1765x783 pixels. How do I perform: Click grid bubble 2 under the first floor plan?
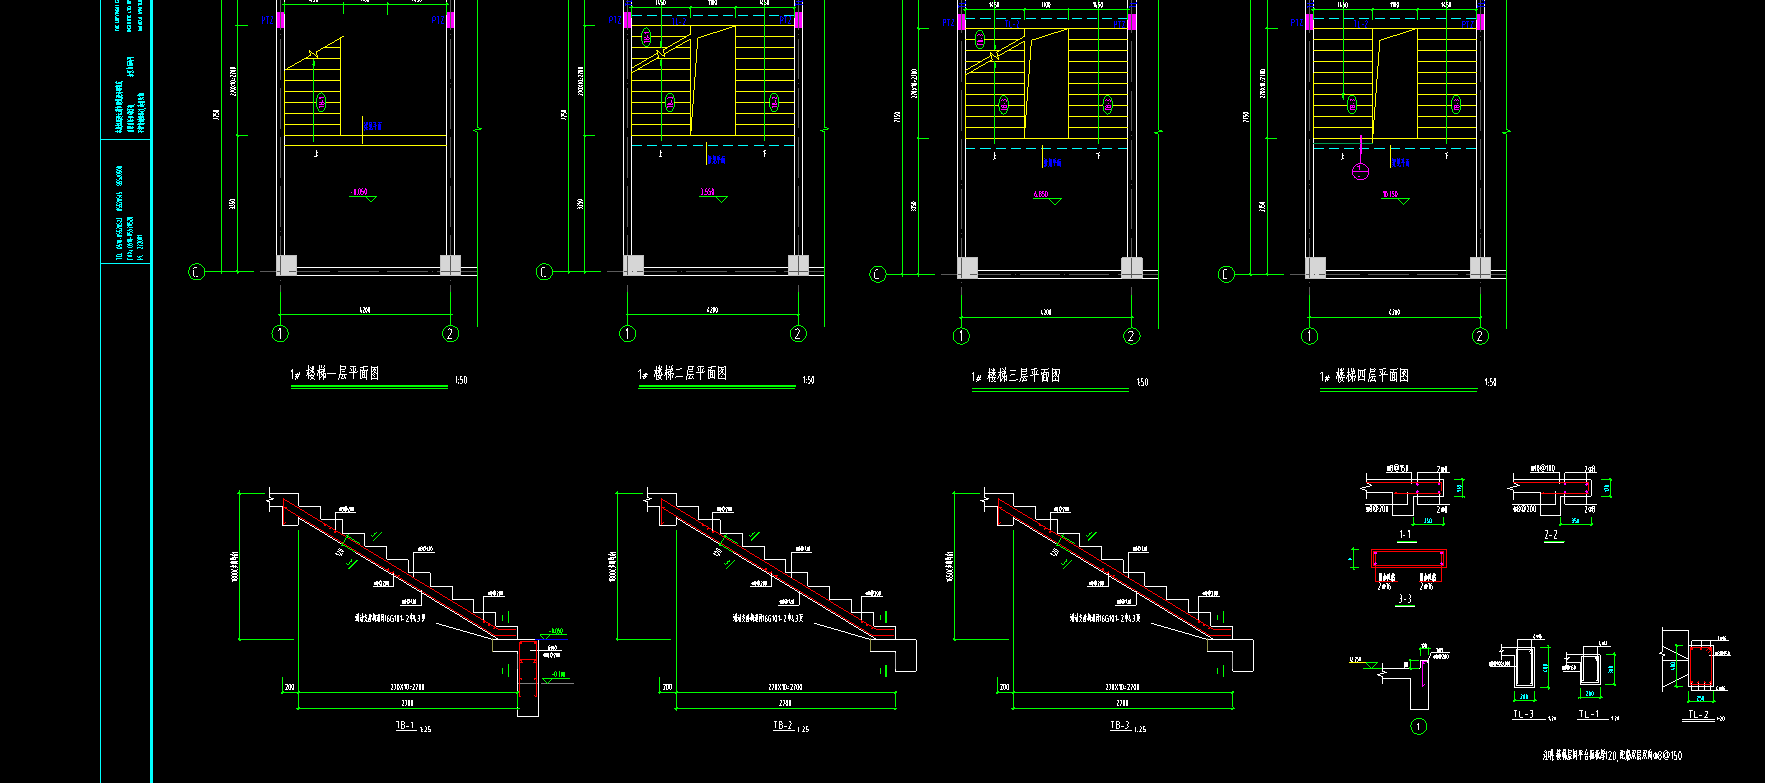click(x=450, y=334)
